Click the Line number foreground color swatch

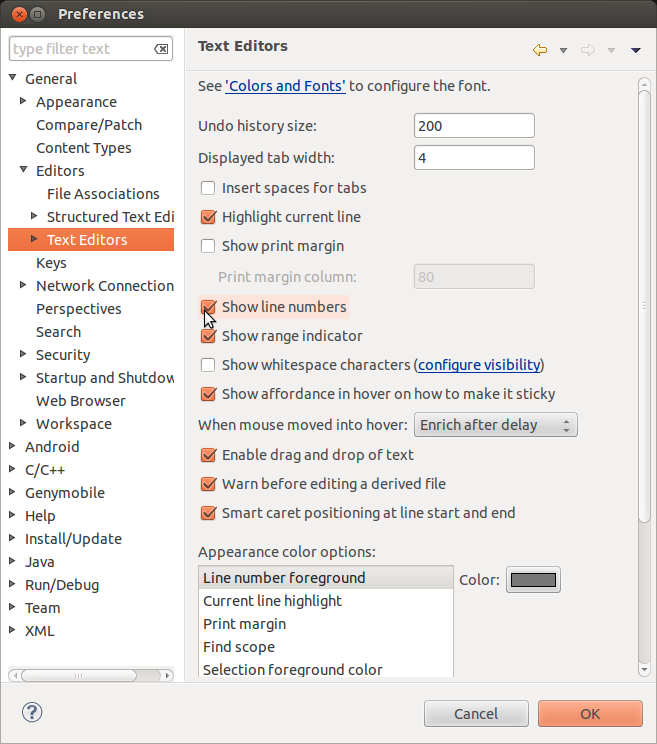coord(533,580)
